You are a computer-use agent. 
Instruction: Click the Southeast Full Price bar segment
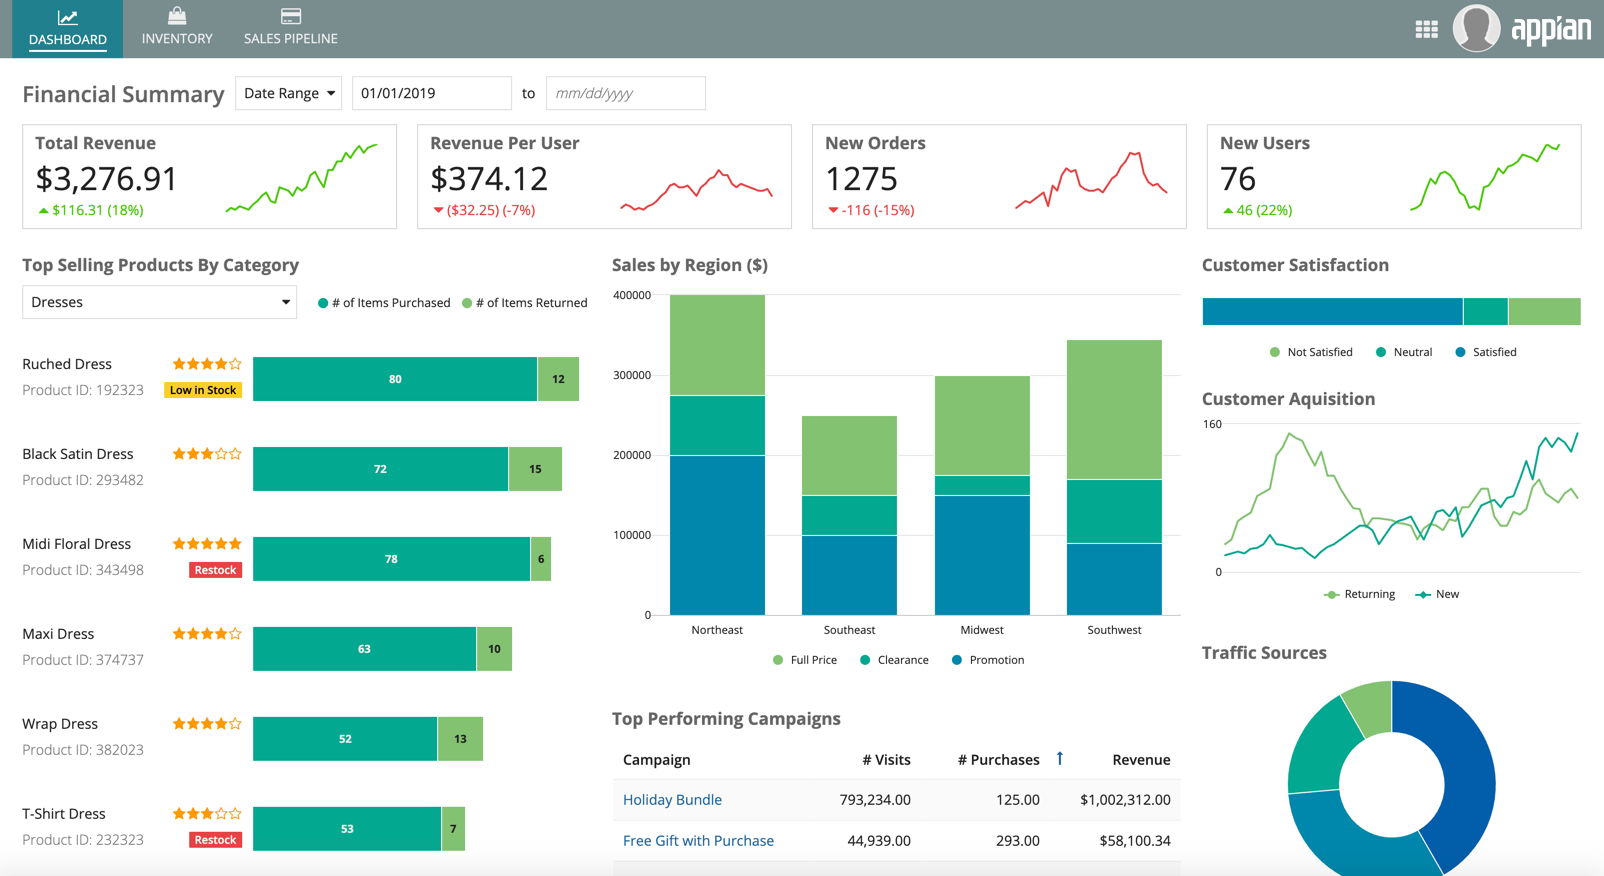coord(849,456)
